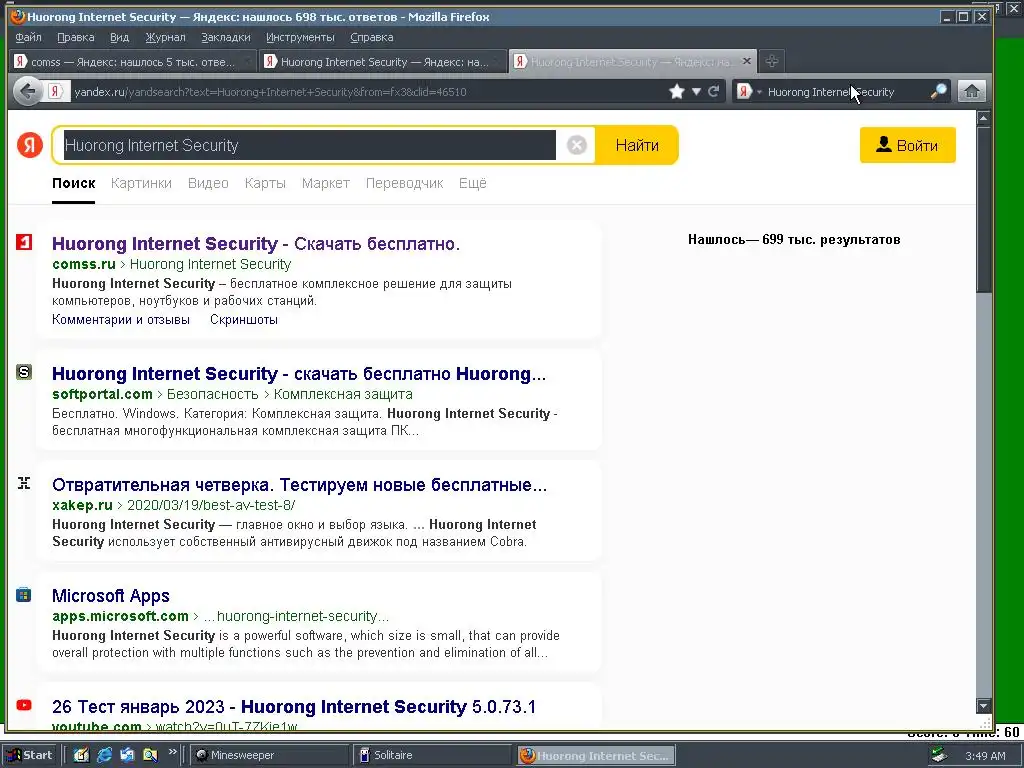
Task: Open the Журнал menu
Action: click(x=165, y=37)
